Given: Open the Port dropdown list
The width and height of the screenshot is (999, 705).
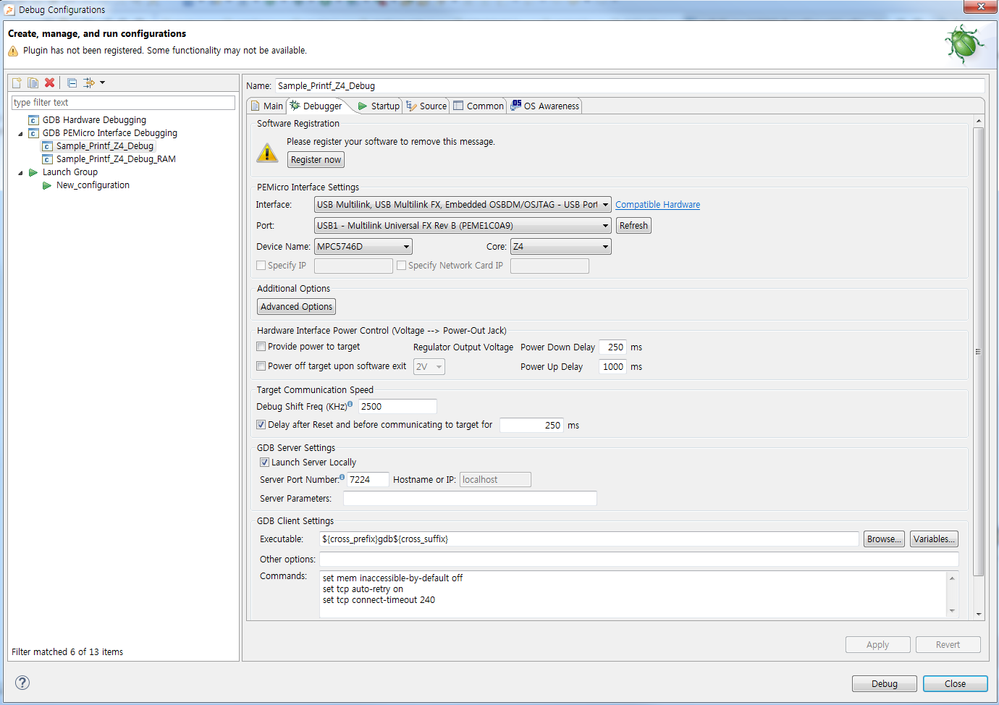Looking at the screenshot, I should pyautogui.click(x=463, y=225).
